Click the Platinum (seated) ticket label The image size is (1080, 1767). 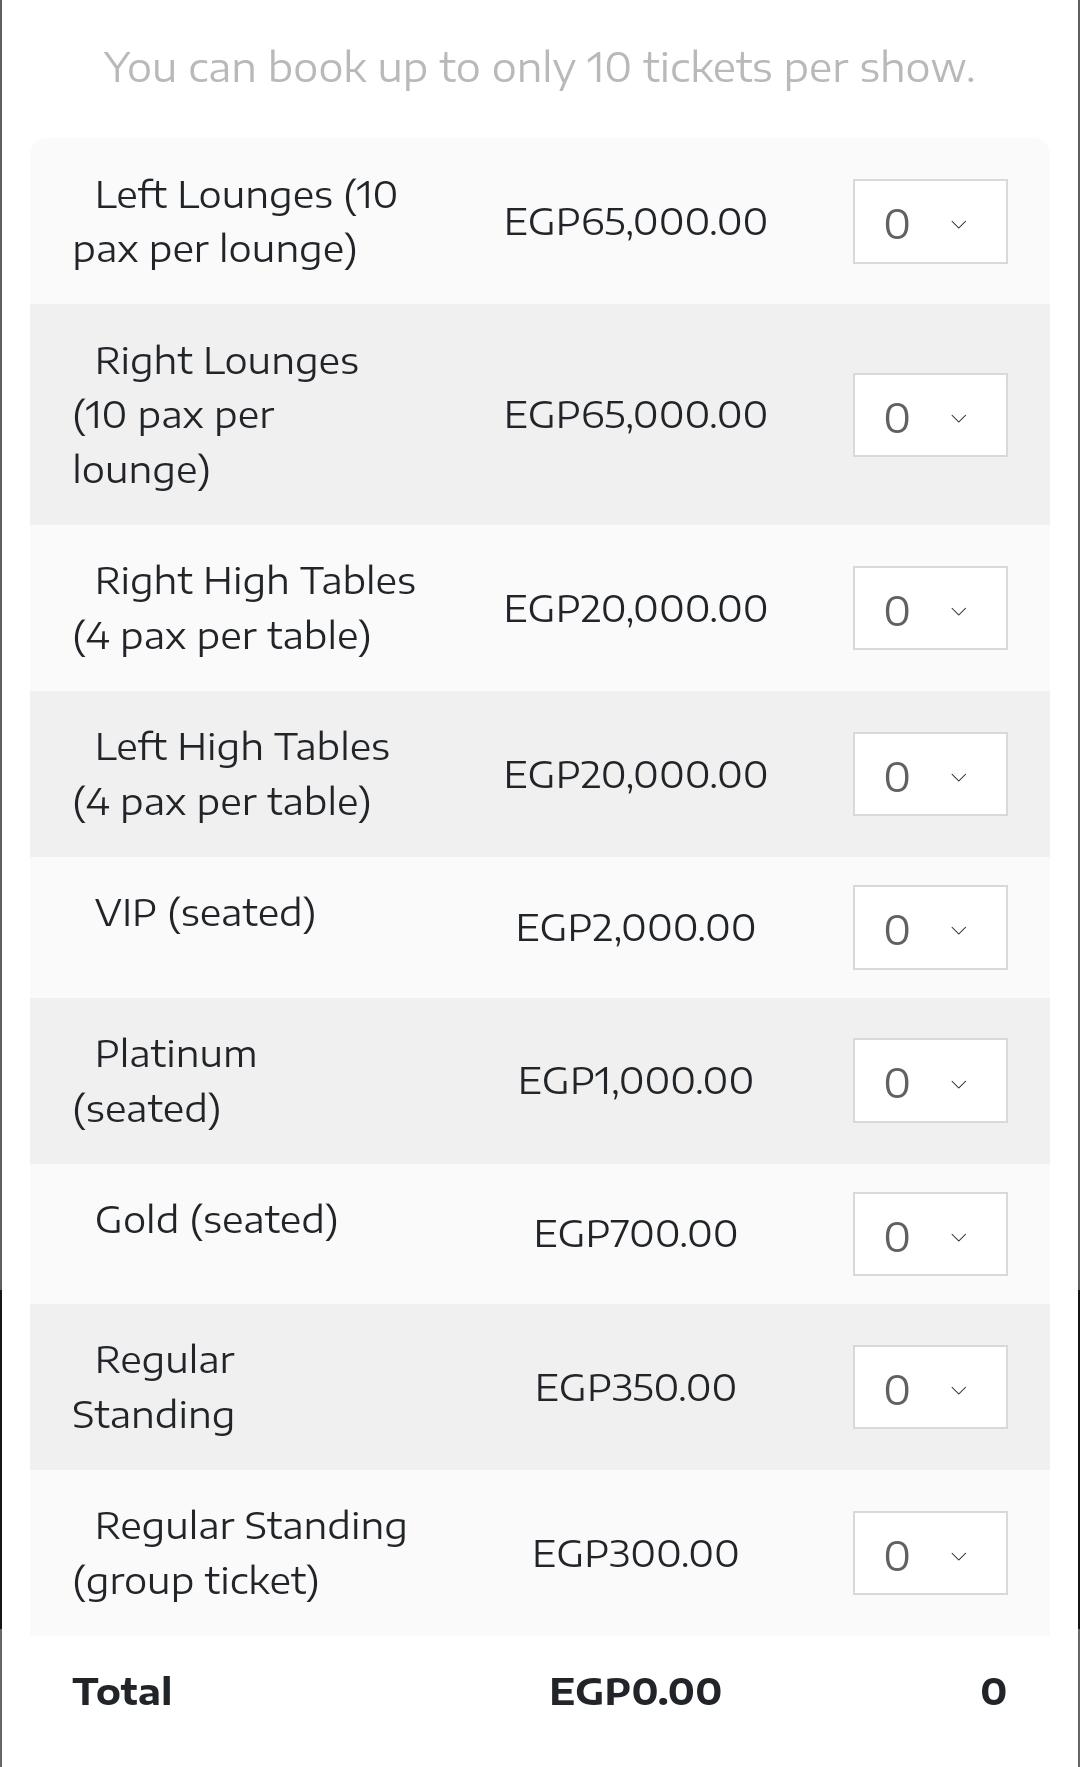pyautogui.click(x=165, y=1081)
